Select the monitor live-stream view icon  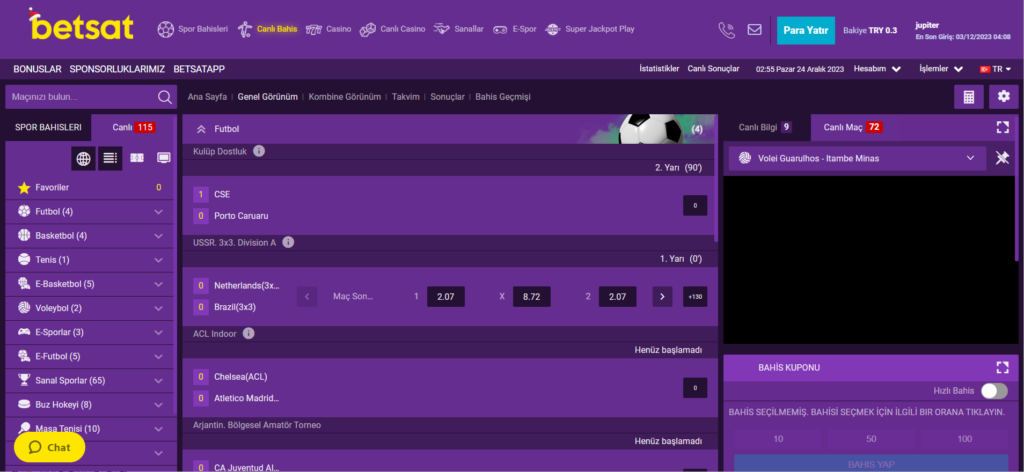click(x=164, y=158)
